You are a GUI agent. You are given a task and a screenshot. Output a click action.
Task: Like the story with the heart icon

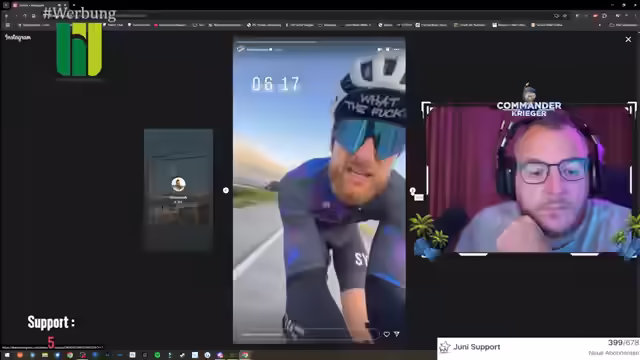386,334
